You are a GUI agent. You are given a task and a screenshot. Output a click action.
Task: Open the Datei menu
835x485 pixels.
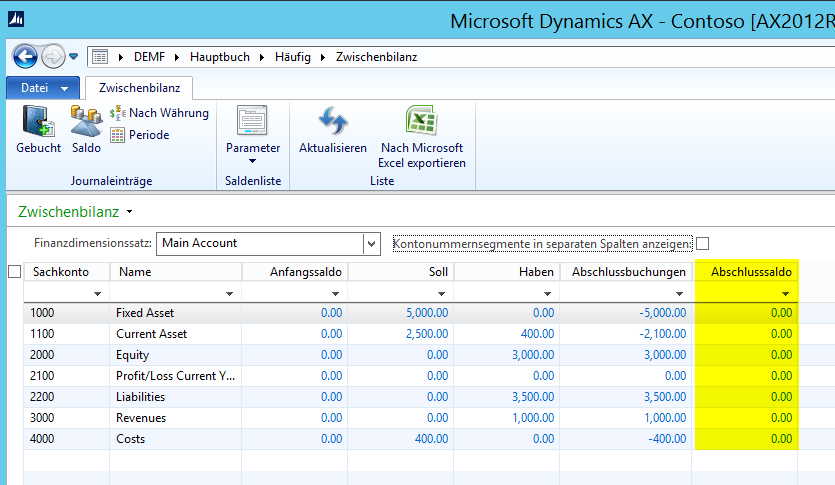coord(43,88)
